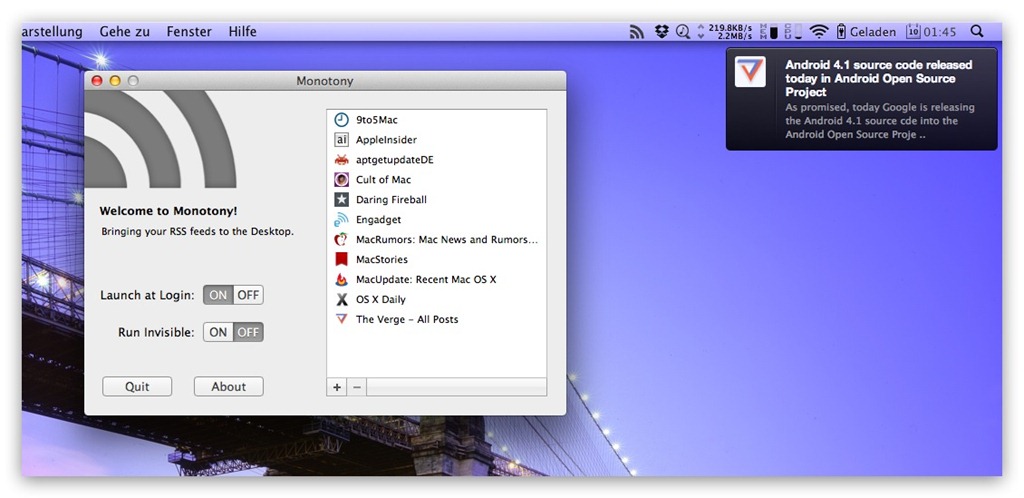Screen dimensions: 1024x498
Task: Select the 9to5Mac feed row
Action: (x=436, y=119)
